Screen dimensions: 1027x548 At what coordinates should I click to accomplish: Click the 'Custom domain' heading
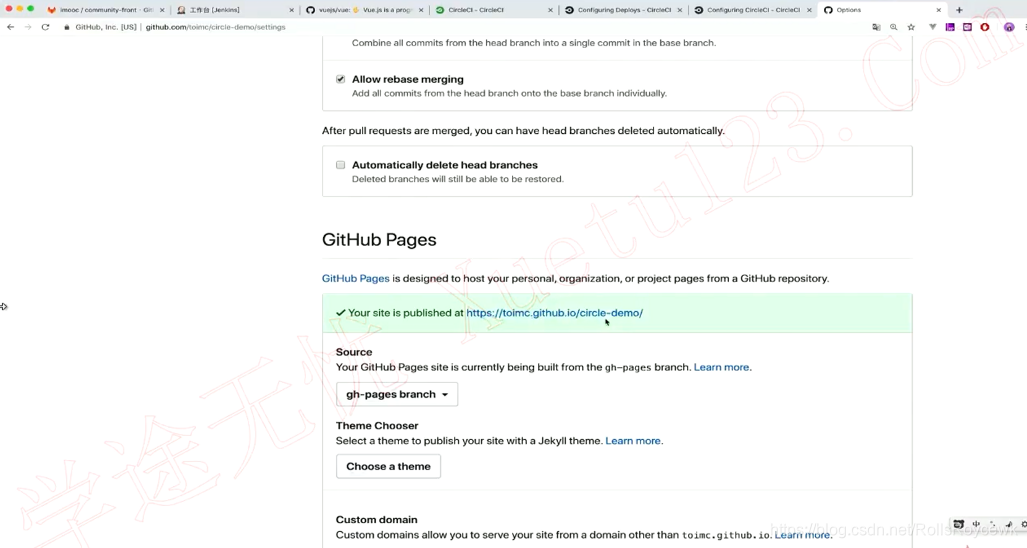377,520
